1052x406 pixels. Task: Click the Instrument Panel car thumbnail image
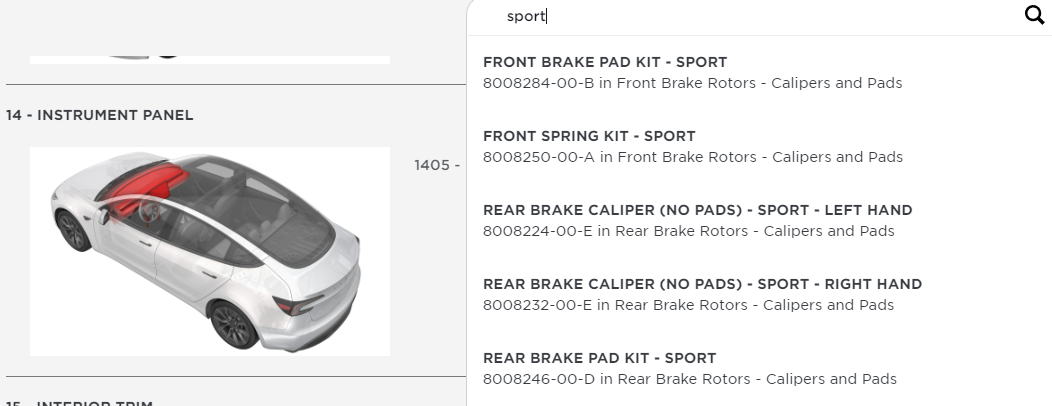pyautogui.click(x=210, y=251)
